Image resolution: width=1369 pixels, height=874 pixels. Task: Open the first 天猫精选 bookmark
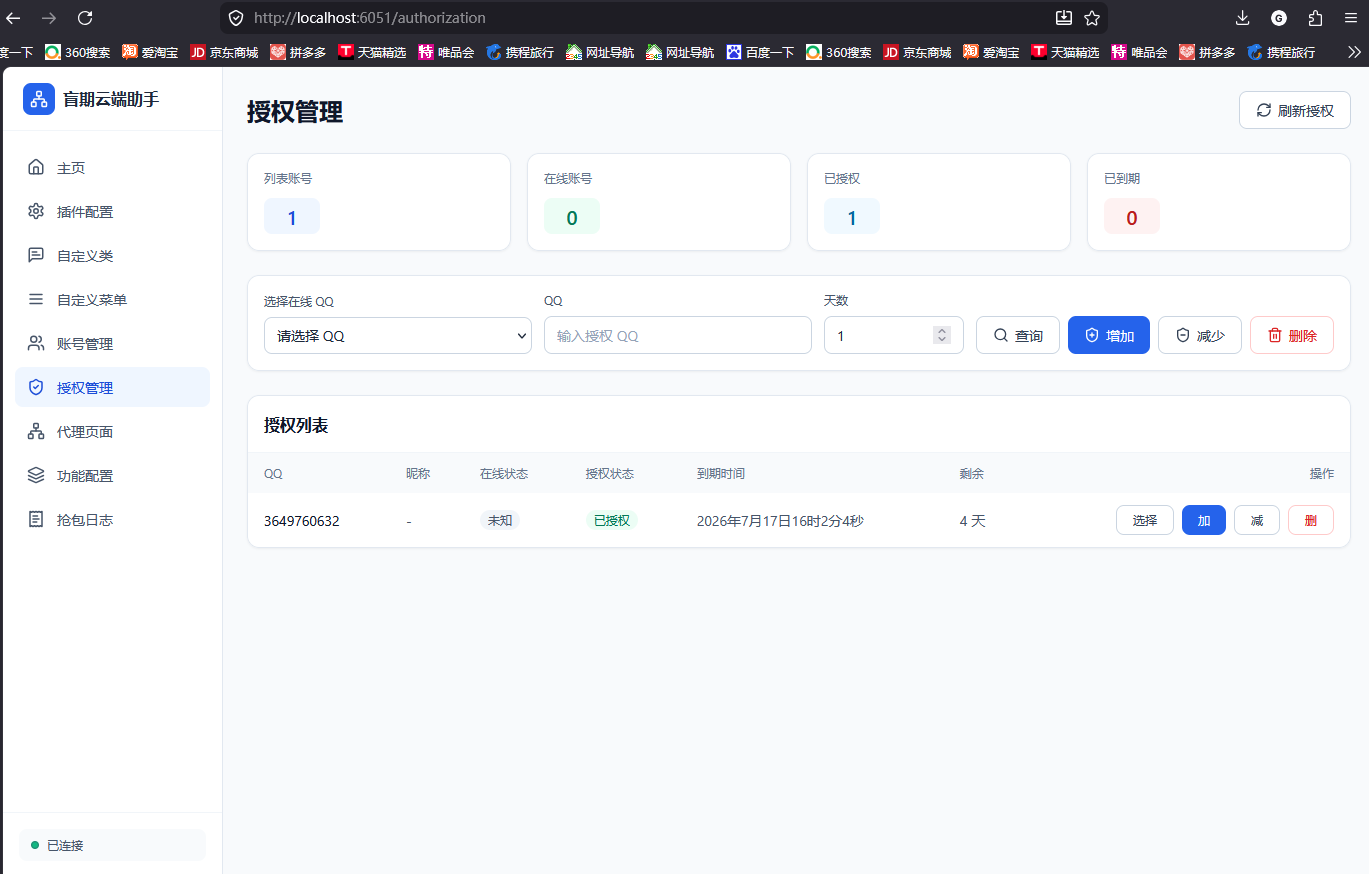(x=372, y=52)
